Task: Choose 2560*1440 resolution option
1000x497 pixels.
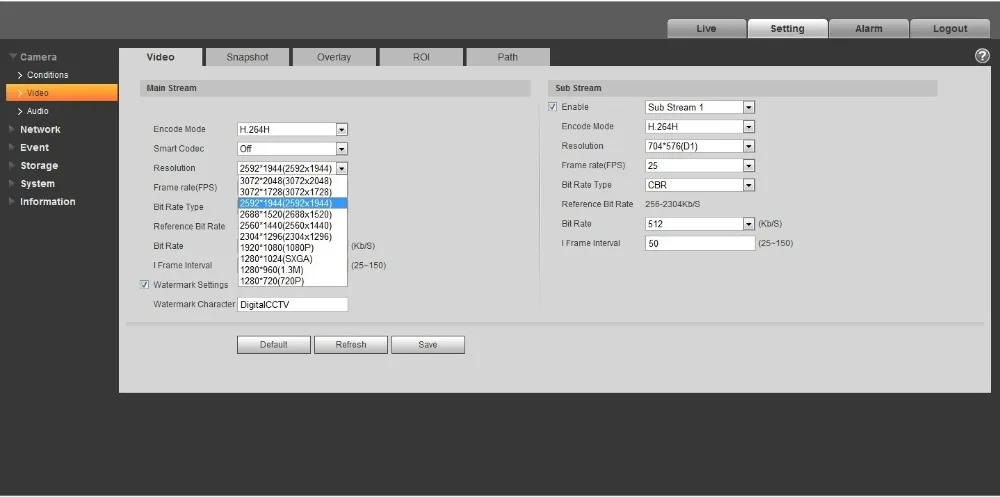Action: point(293,225)
